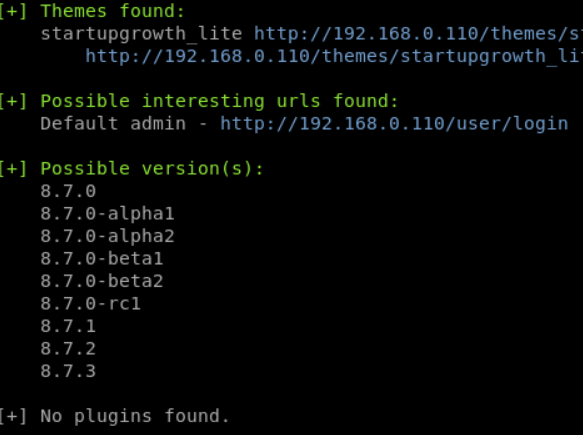Click the version 8.7.0 line
This screenshot has width=583, height=435.
point(68,191)
